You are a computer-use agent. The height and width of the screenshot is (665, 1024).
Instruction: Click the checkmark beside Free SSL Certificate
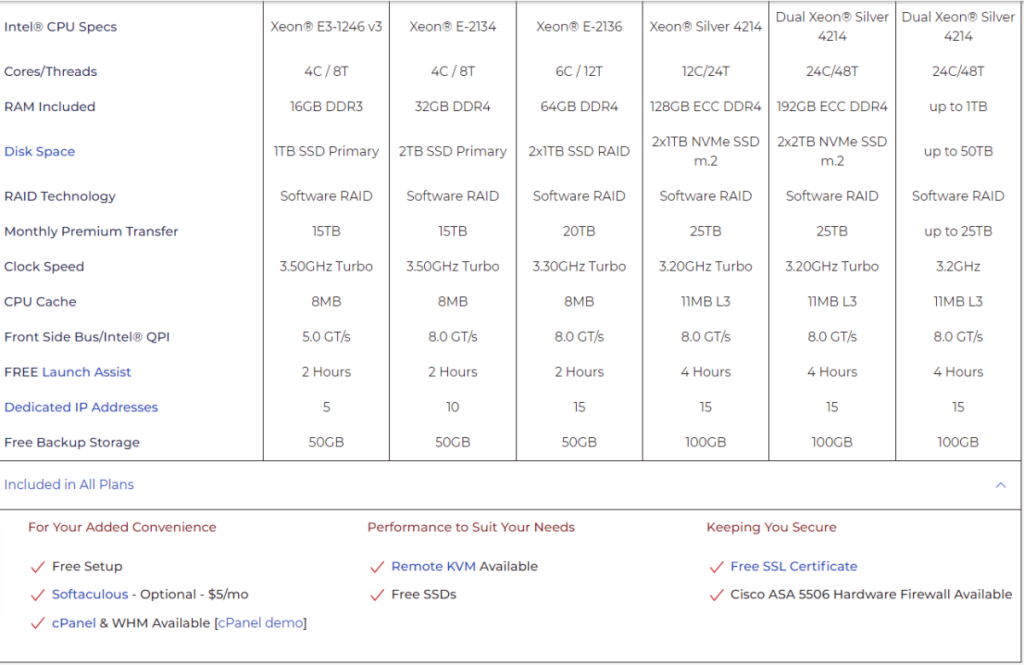tap(717, 566)
